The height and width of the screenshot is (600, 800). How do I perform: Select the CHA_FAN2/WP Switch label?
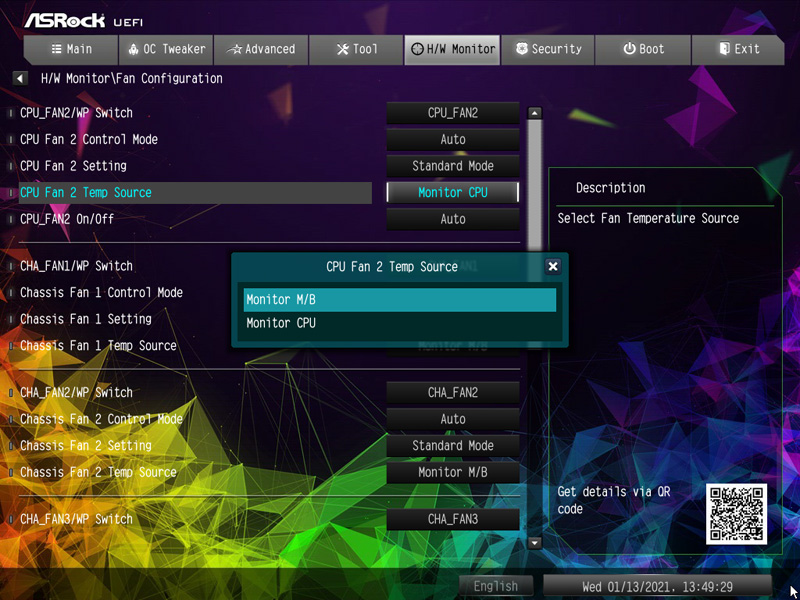(76, 392)
